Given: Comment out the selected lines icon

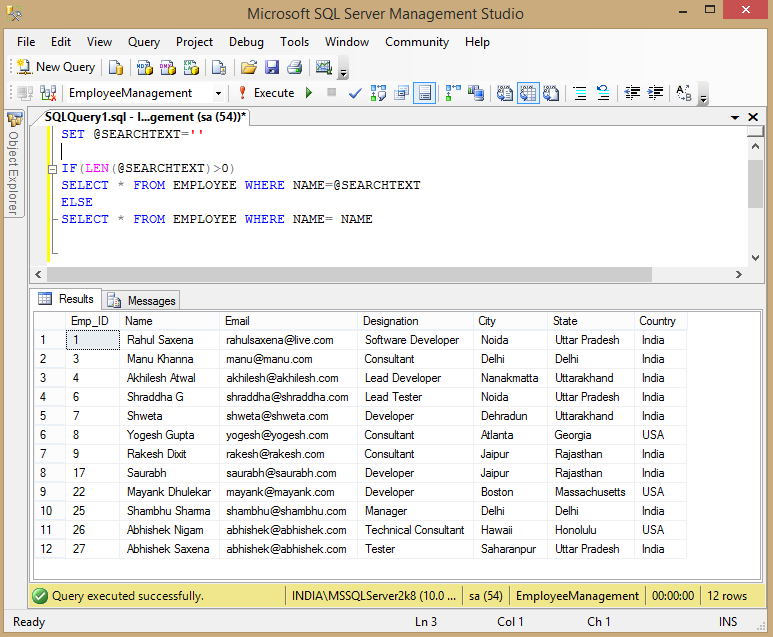Looking at the screenshot, I should pyautogui.click(x=580, y=93).
